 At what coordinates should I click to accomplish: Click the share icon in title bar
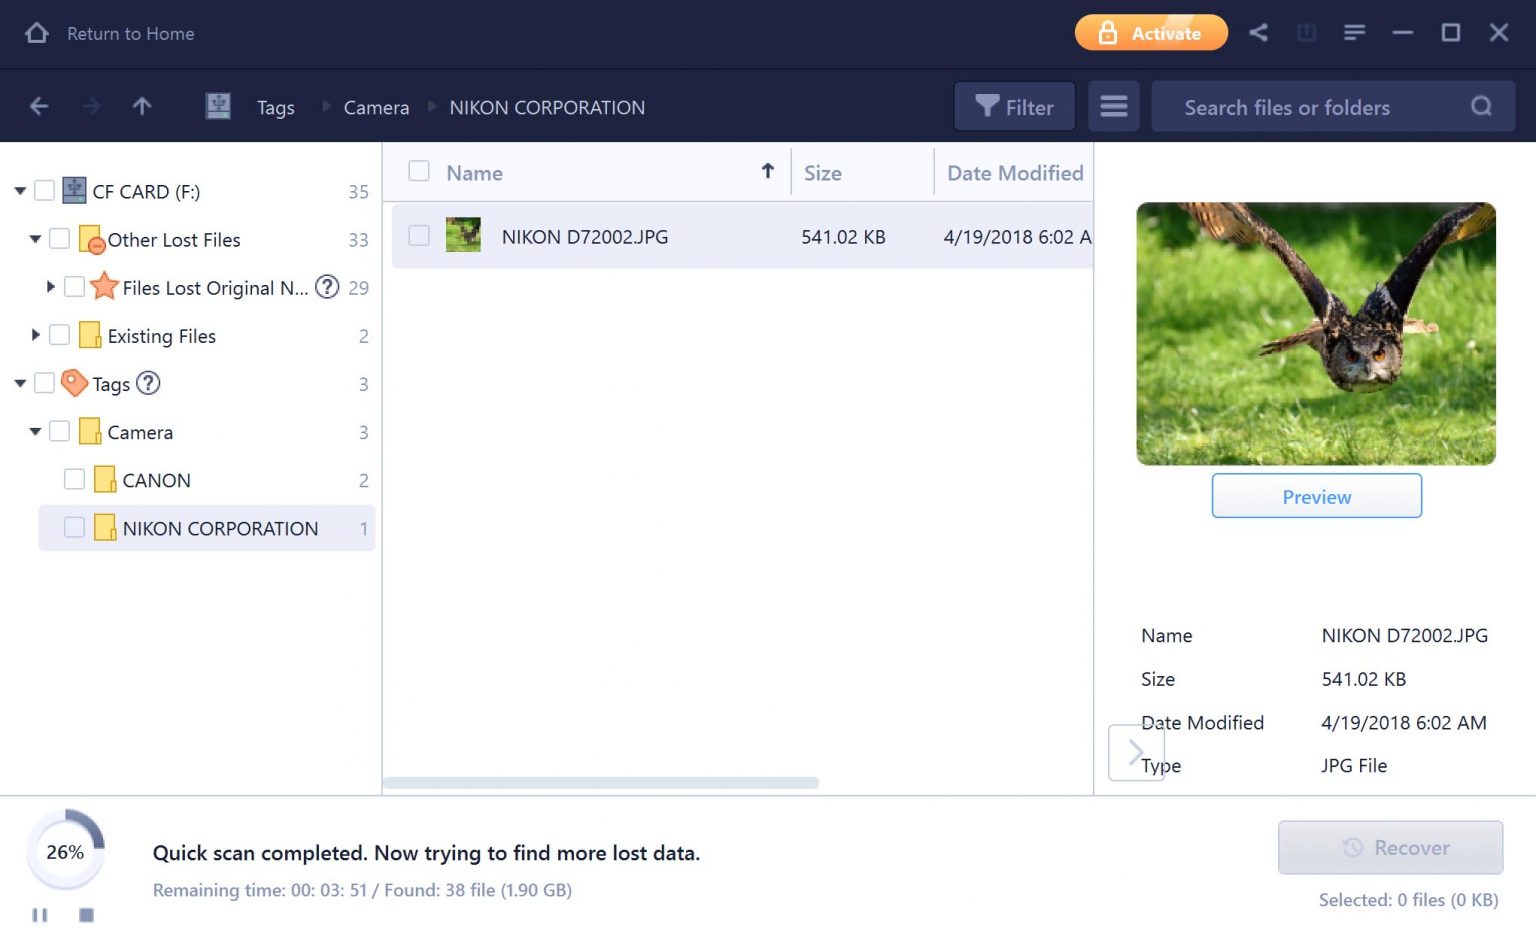pyautogui.click(x=1258, y=33)
